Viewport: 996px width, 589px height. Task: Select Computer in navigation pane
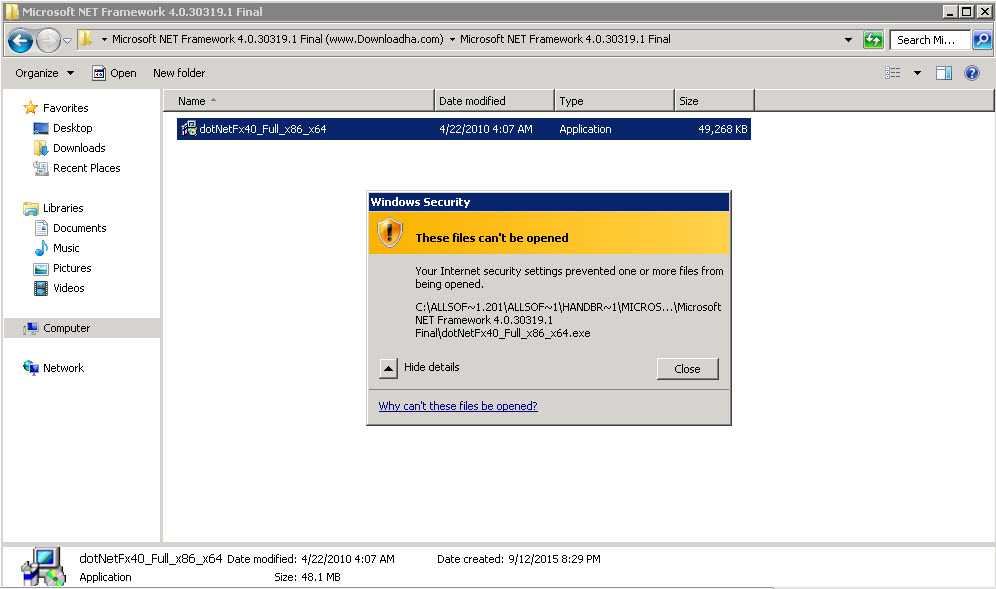(x=82, y=328)
